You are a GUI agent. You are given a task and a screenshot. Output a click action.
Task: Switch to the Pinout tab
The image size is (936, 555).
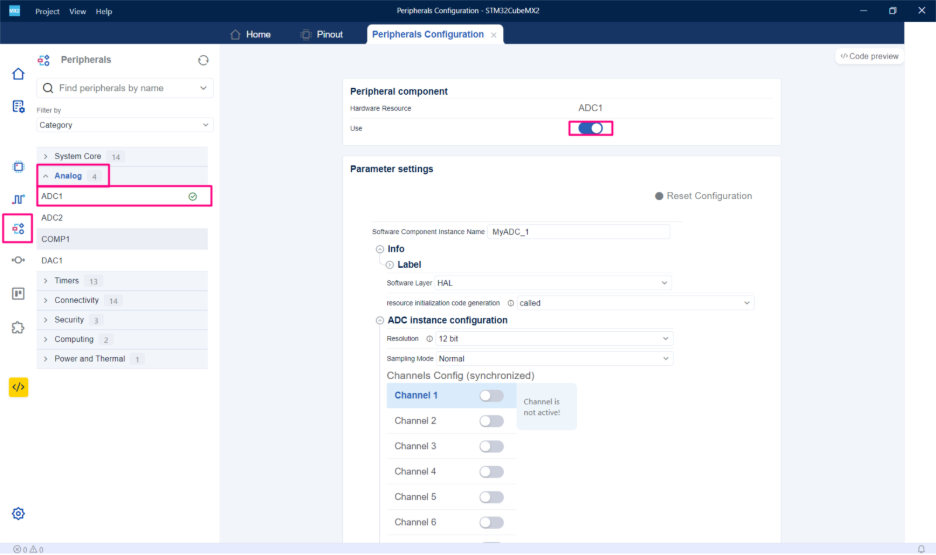[322, 35]
